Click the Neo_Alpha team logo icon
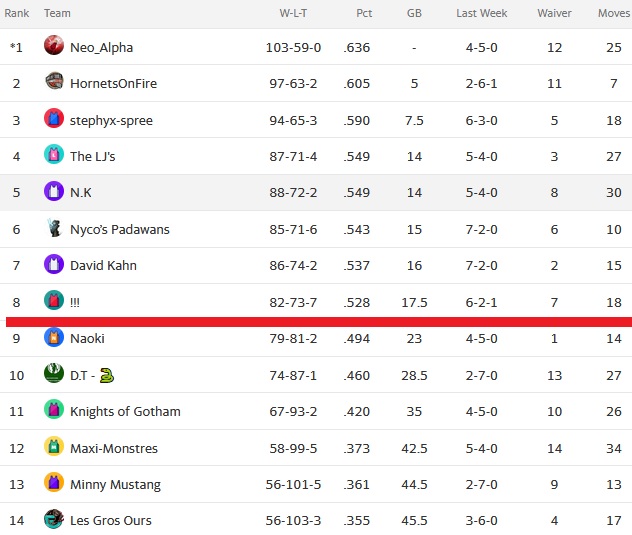The height and width of the screenshot is (535, 632). click(x=54, y=45)
